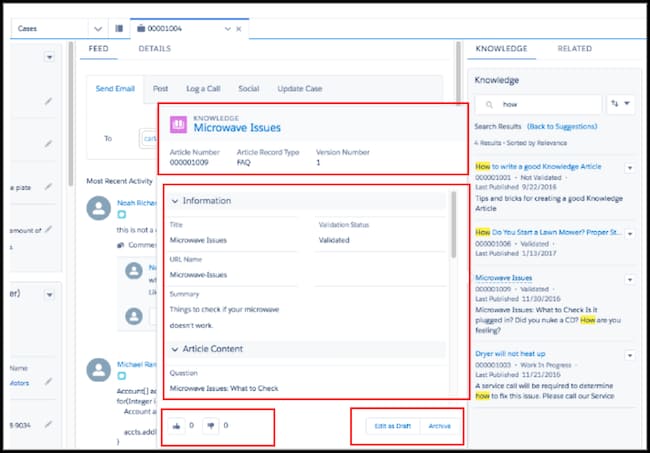Click the Archive button

pos(440,426)
